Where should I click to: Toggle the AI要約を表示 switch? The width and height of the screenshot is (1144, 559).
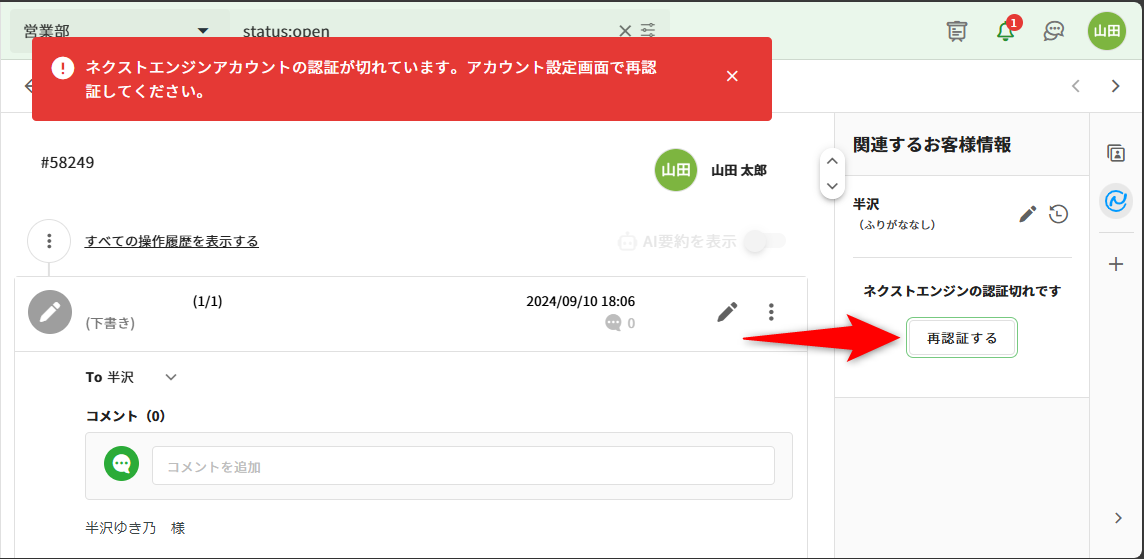[x=765, y=241]
